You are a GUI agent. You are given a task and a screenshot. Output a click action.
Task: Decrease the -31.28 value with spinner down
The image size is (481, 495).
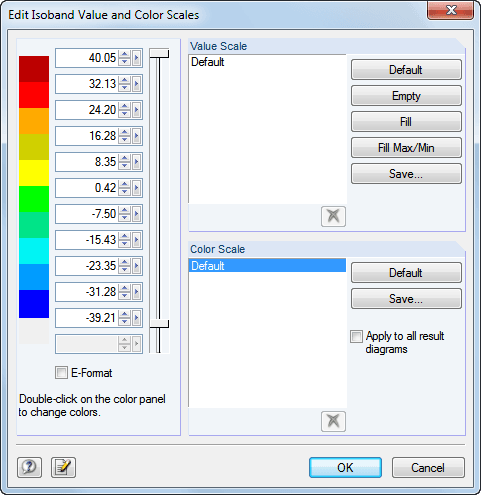tap(125, 296)
